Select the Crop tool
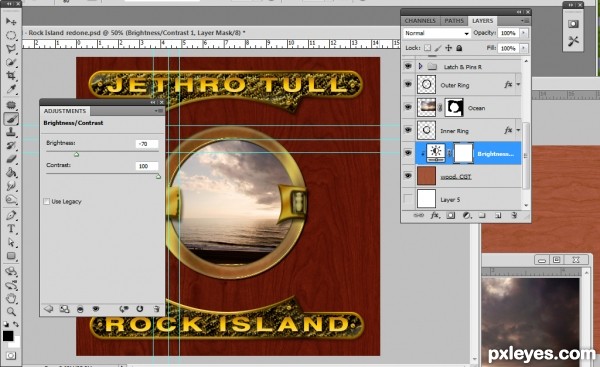Screen dimensions: 600x367 (x=11, y=75)
